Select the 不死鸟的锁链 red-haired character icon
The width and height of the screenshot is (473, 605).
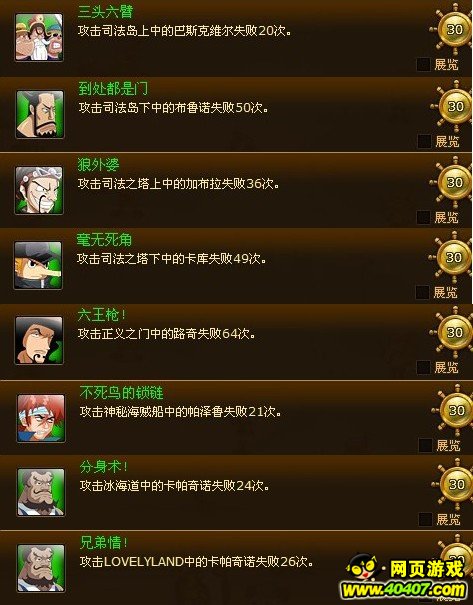point(41,418)
